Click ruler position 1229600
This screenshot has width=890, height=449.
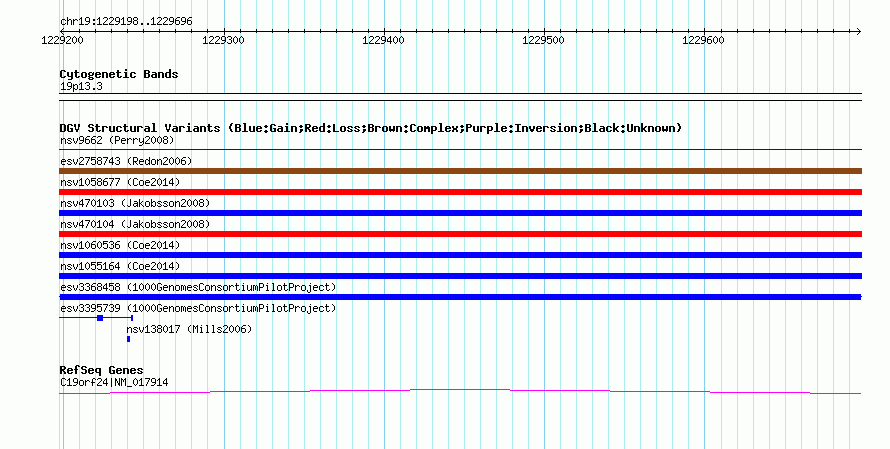coord(703,40)
